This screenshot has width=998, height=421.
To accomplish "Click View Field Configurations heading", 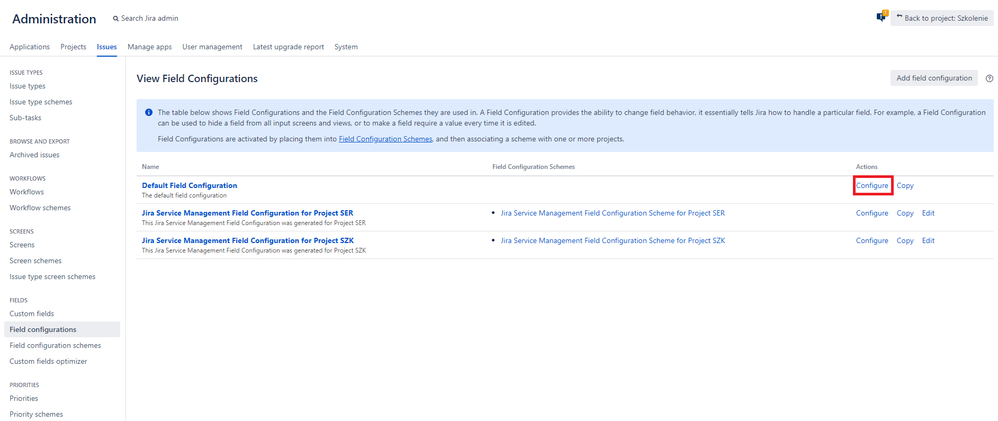I will [x=197, y=79].
